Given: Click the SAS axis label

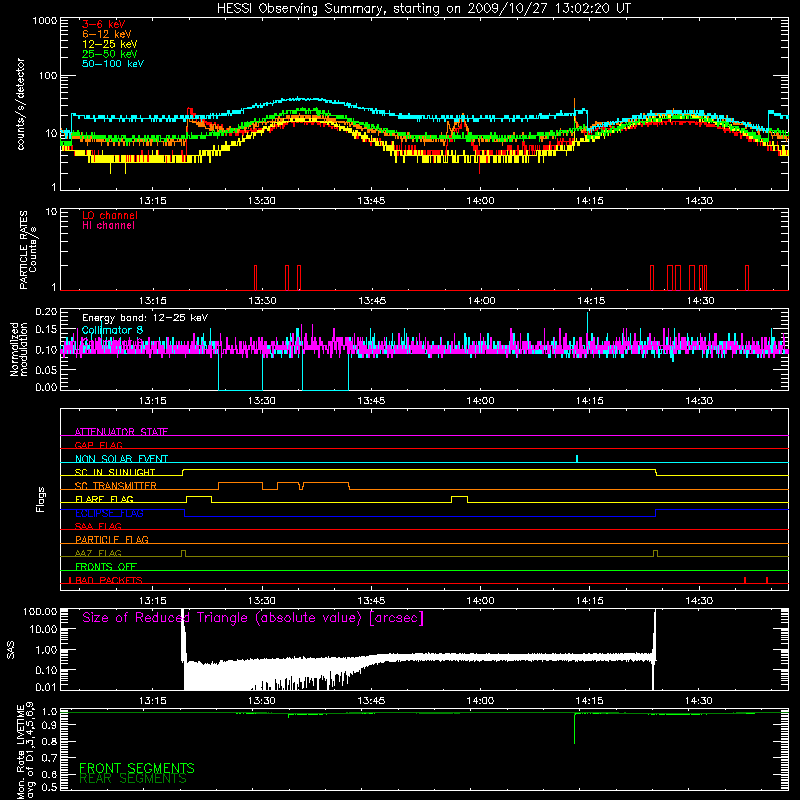Looking at the screenshot, I should [x=11, y=650].
